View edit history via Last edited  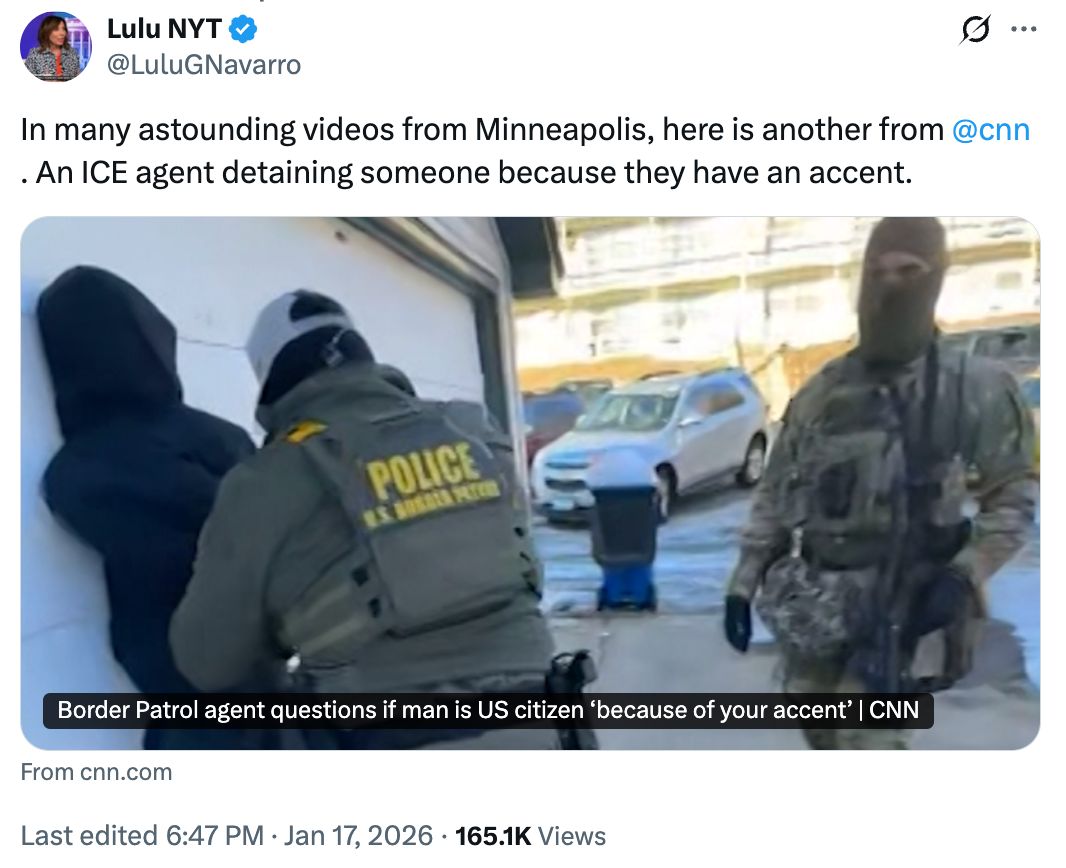[89, 835]
